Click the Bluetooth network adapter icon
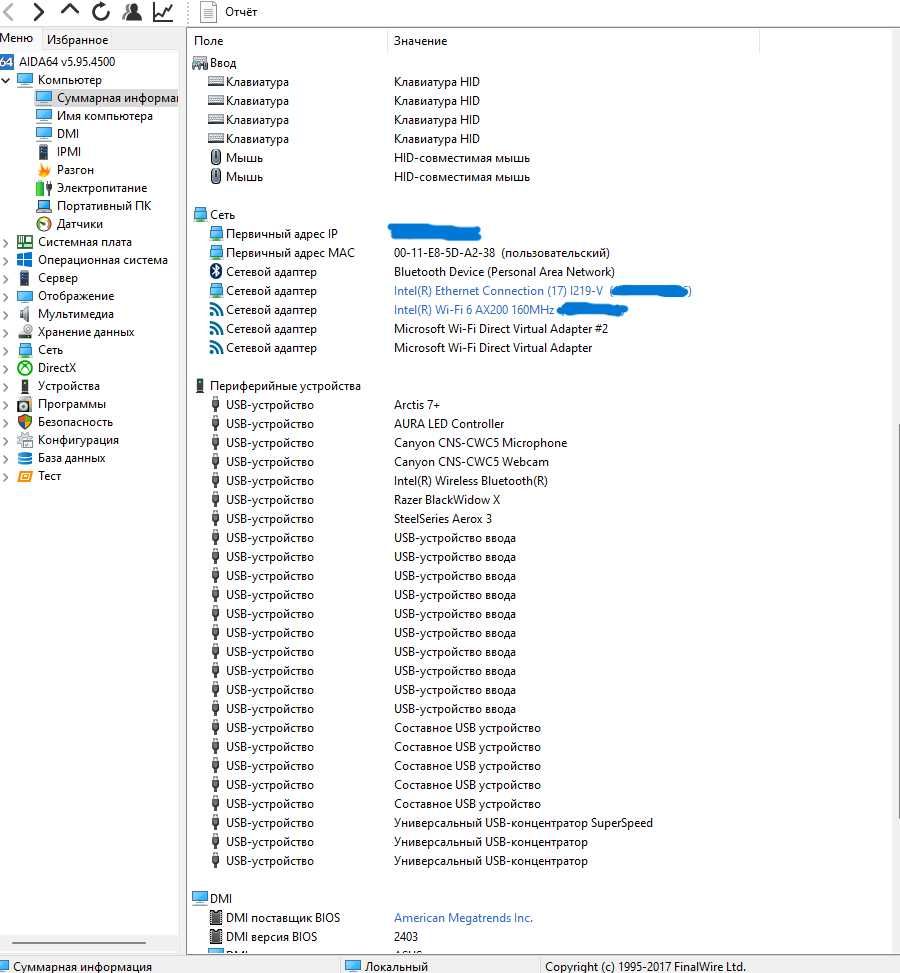 216,272
